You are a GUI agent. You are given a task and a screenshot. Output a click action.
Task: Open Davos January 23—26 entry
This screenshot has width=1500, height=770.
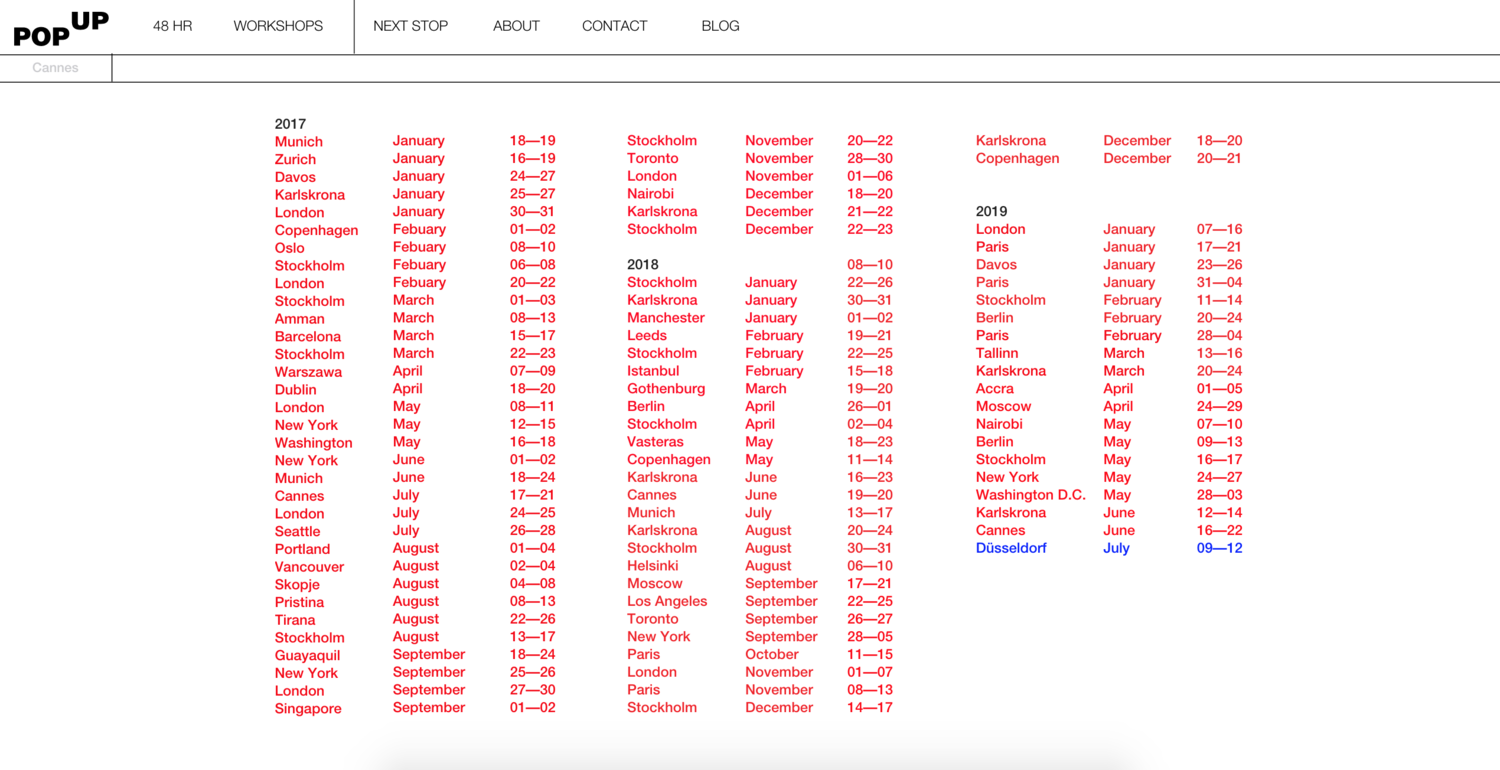click(x=1109, y=265)
